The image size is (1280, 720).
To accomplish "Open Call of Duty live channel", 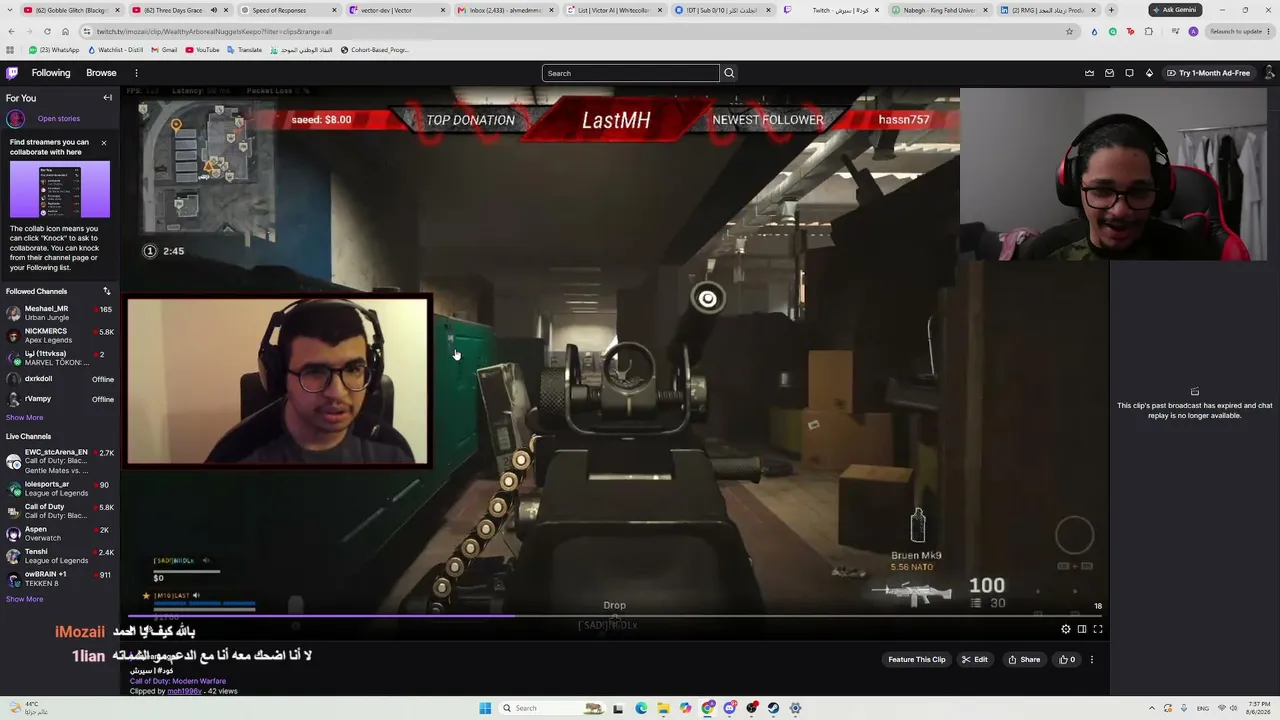I will 59,511.
